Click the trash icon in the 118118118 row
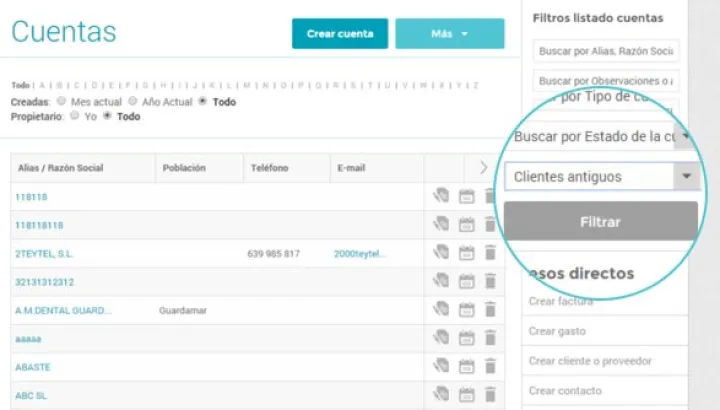The width and height of the screenshot is (720, 410). pyautogui.click(x=490, y=225)
